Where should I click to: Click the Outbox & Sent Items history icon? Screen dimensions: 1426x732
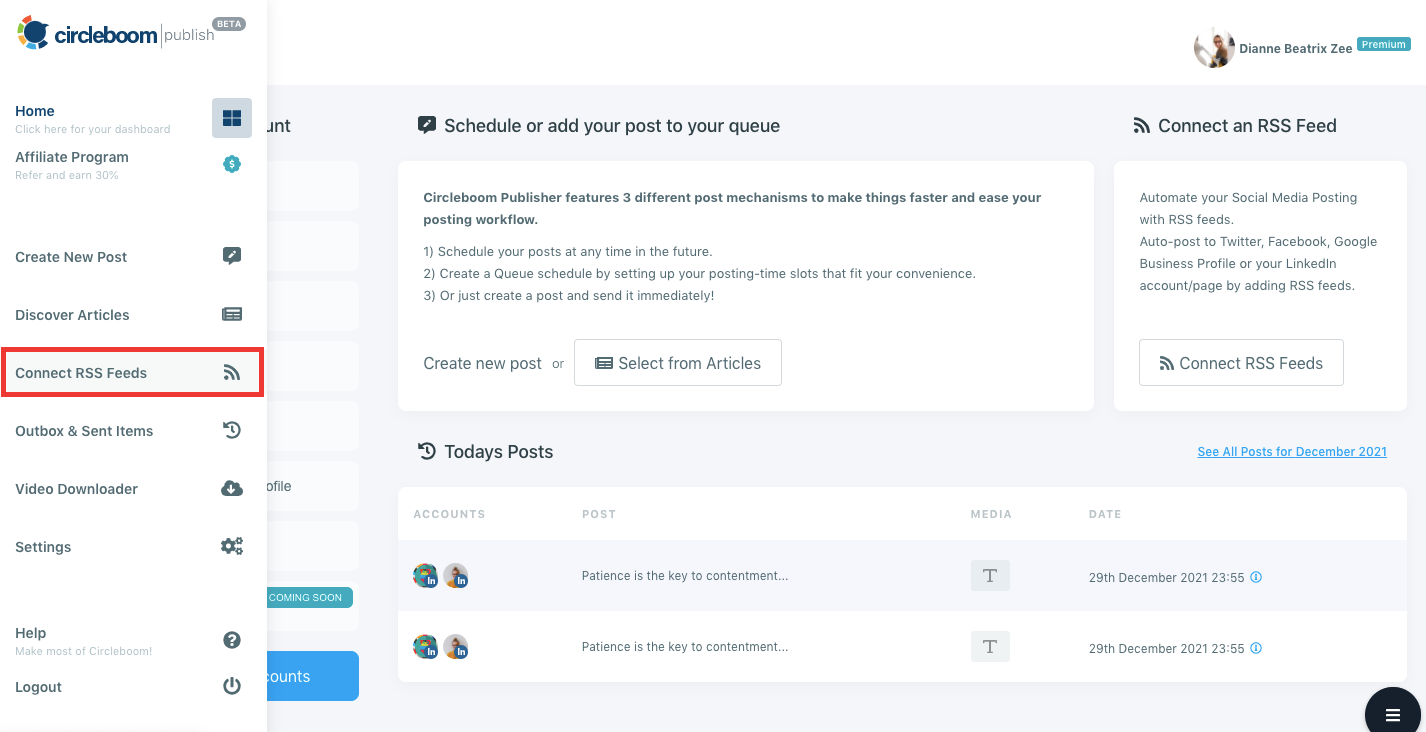click(231, 429)
